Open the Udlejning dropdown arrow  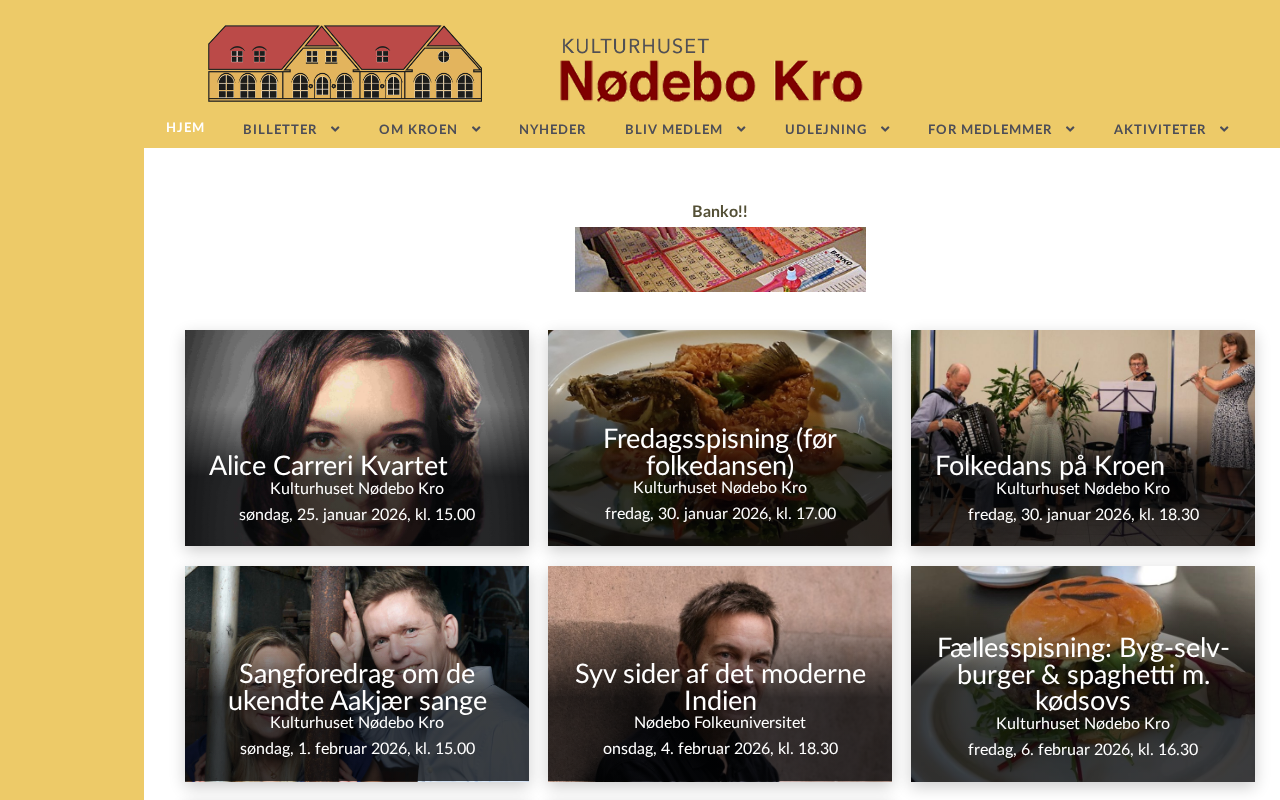pos(885,129)
